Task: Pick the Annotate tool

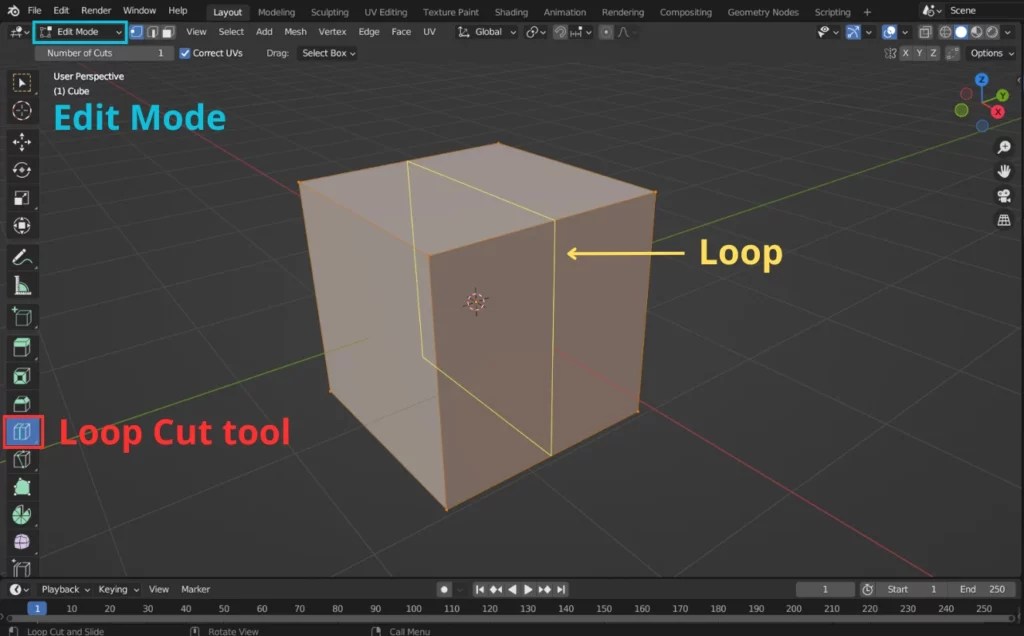Action: point(22,255)
